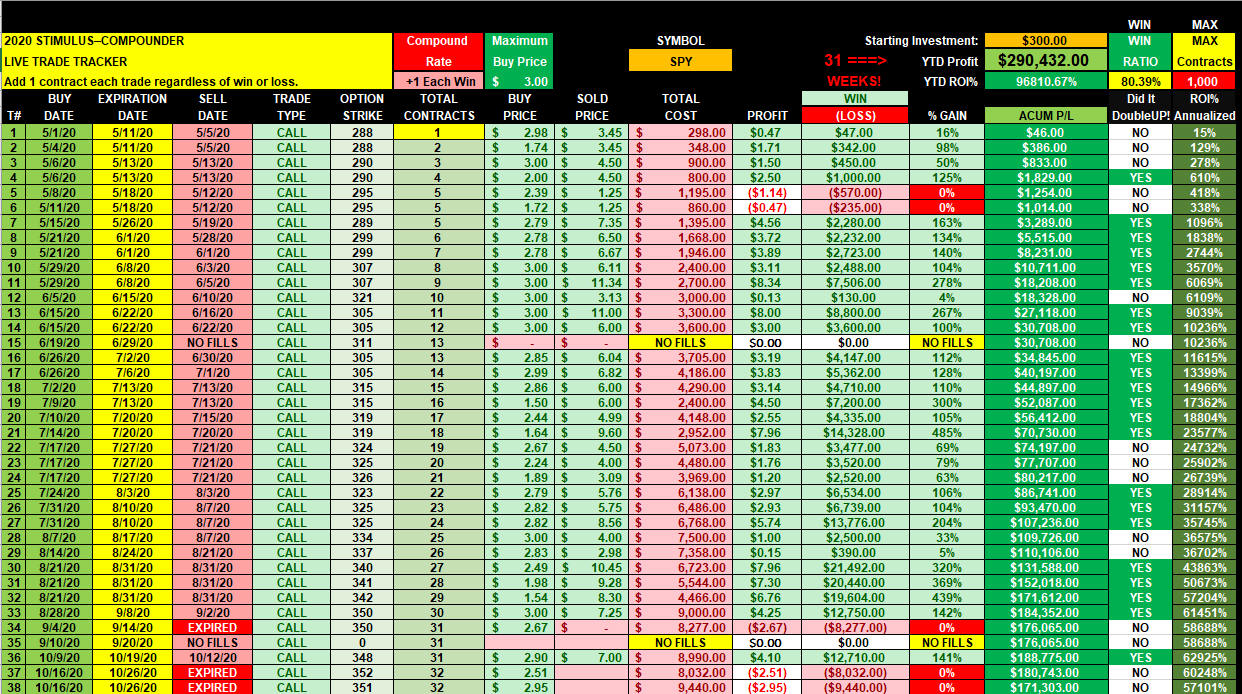Select the $3.00 maximum buy price cell
The width and height of the screenshot is (1242, 694).
coord(519,81)
